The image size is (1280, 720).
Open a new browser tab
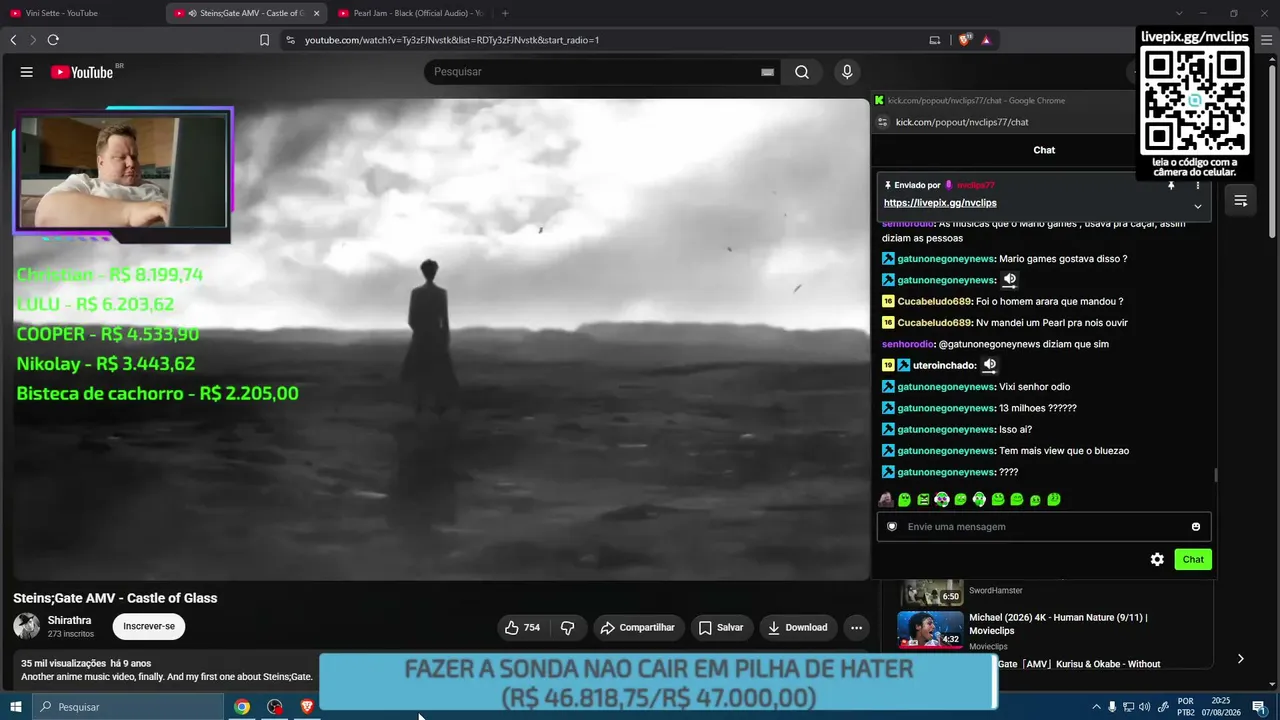coord(505,13)
